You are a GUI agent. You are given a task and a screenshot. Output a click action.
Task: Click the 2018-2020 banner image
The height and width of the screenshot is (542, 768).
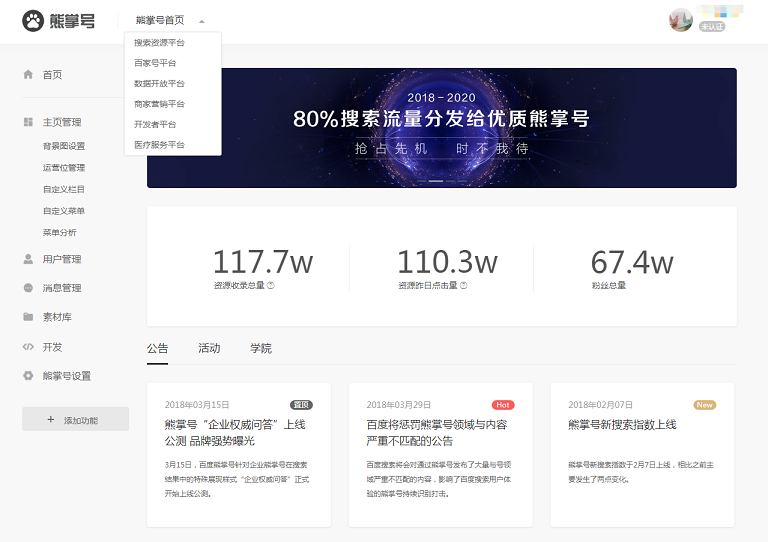click(442, 128)
